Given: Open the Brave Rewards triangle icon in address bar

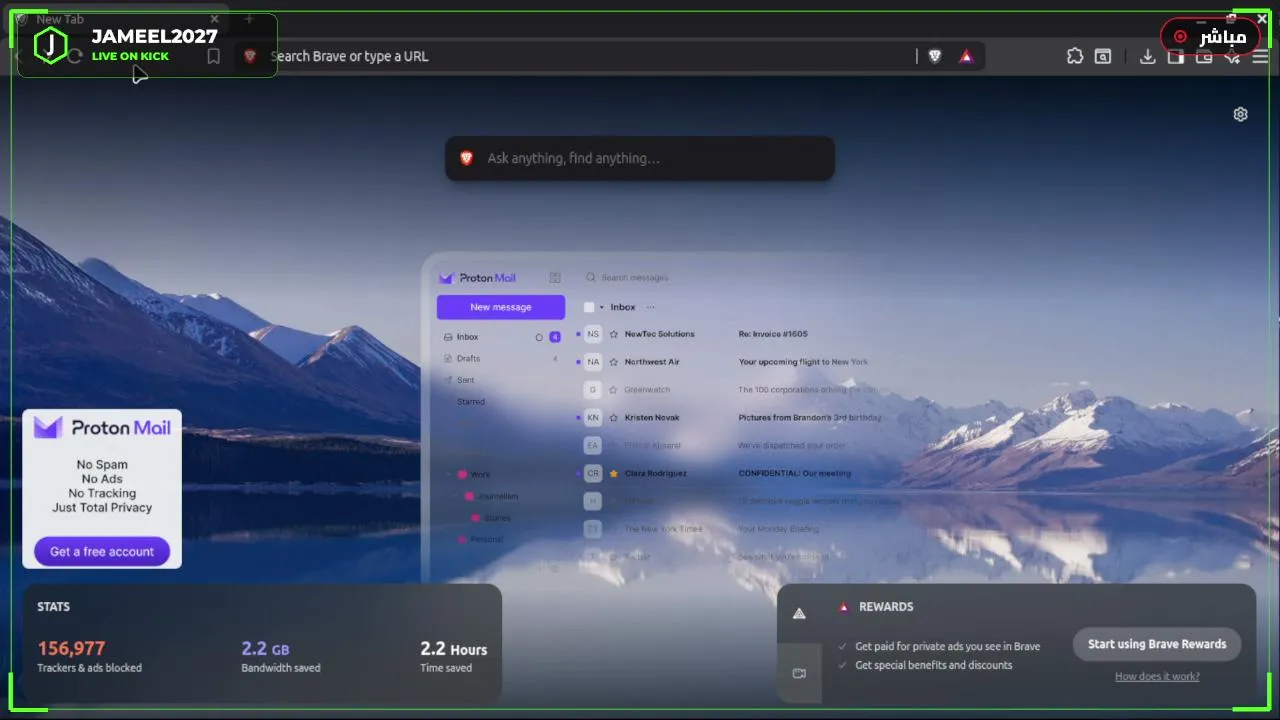Looking at the screenshot, I should [x=966, y=57].
